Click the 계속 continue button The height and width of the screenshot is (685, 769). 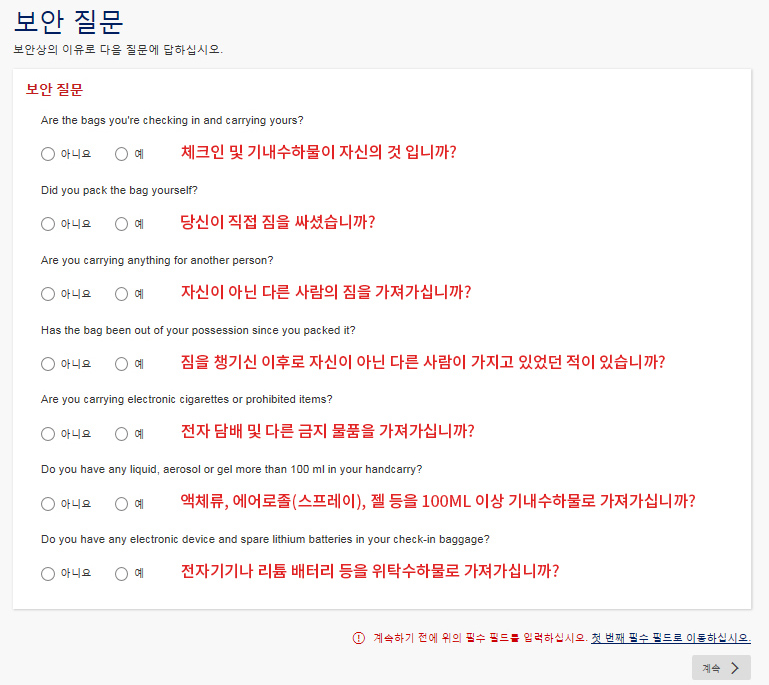(x=721, y=668)
